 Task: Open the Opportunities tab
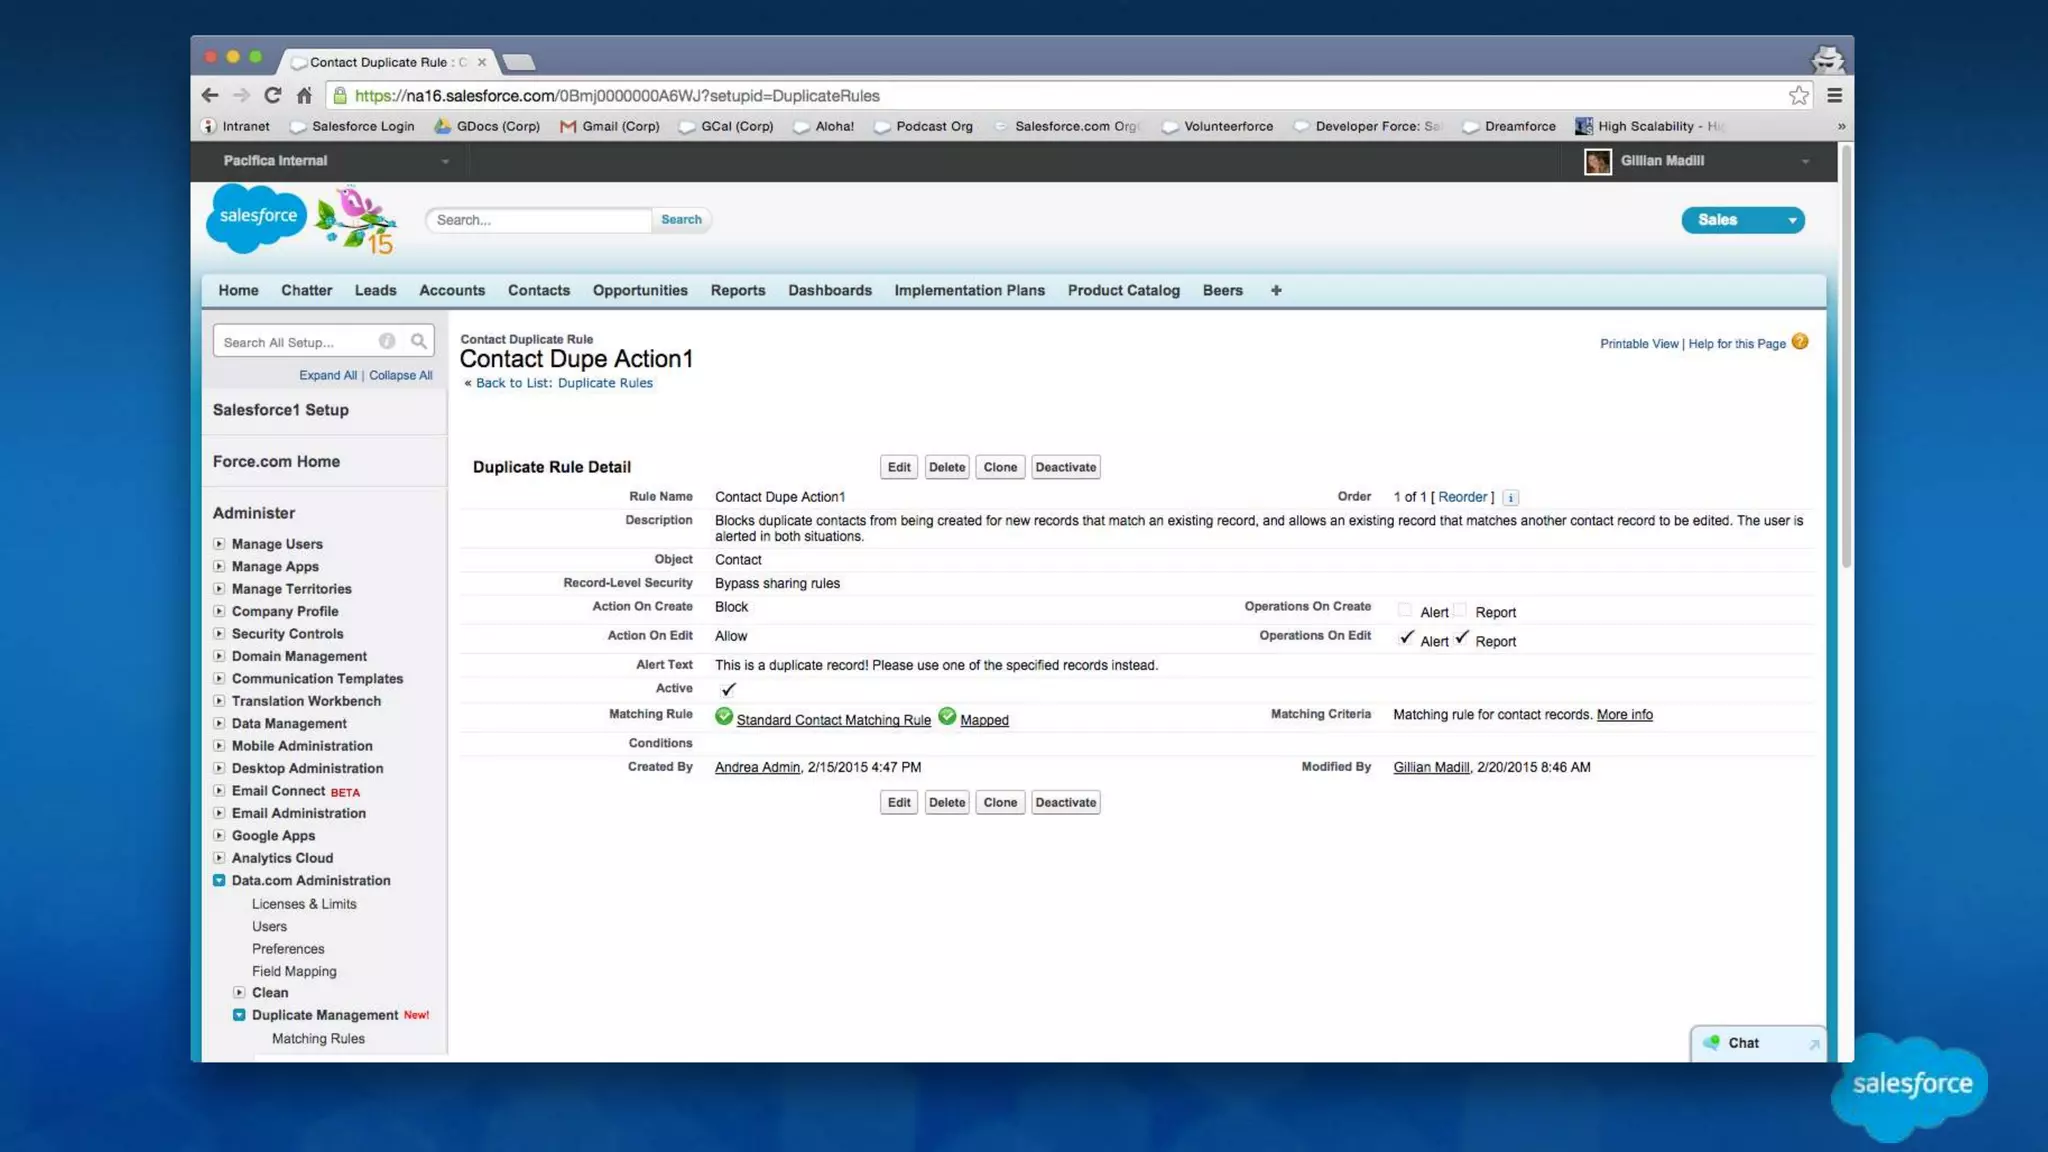tap(639, 290)
